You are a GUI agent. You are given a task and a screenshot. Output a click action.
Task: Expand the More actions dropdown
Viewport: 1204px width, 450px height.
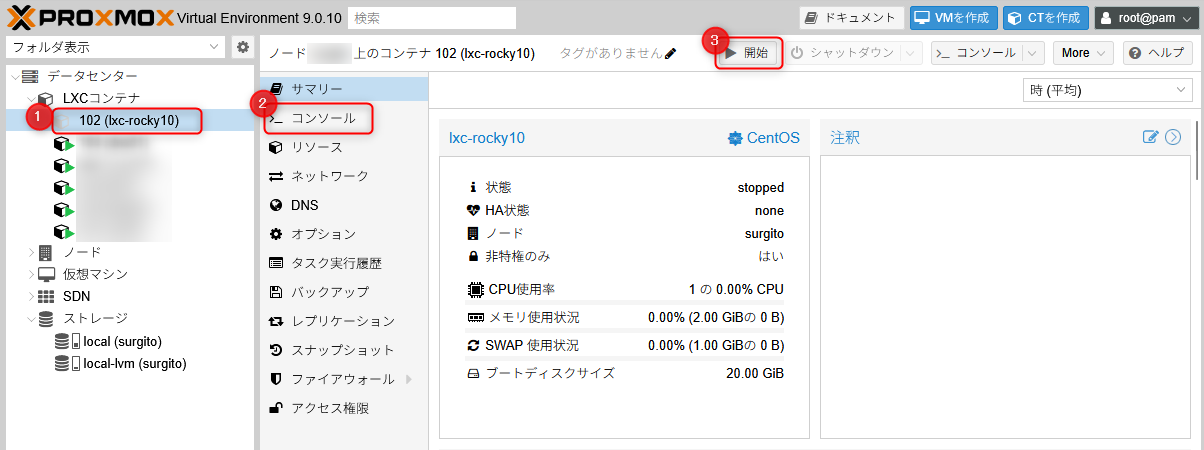(x=1085, y=53)
